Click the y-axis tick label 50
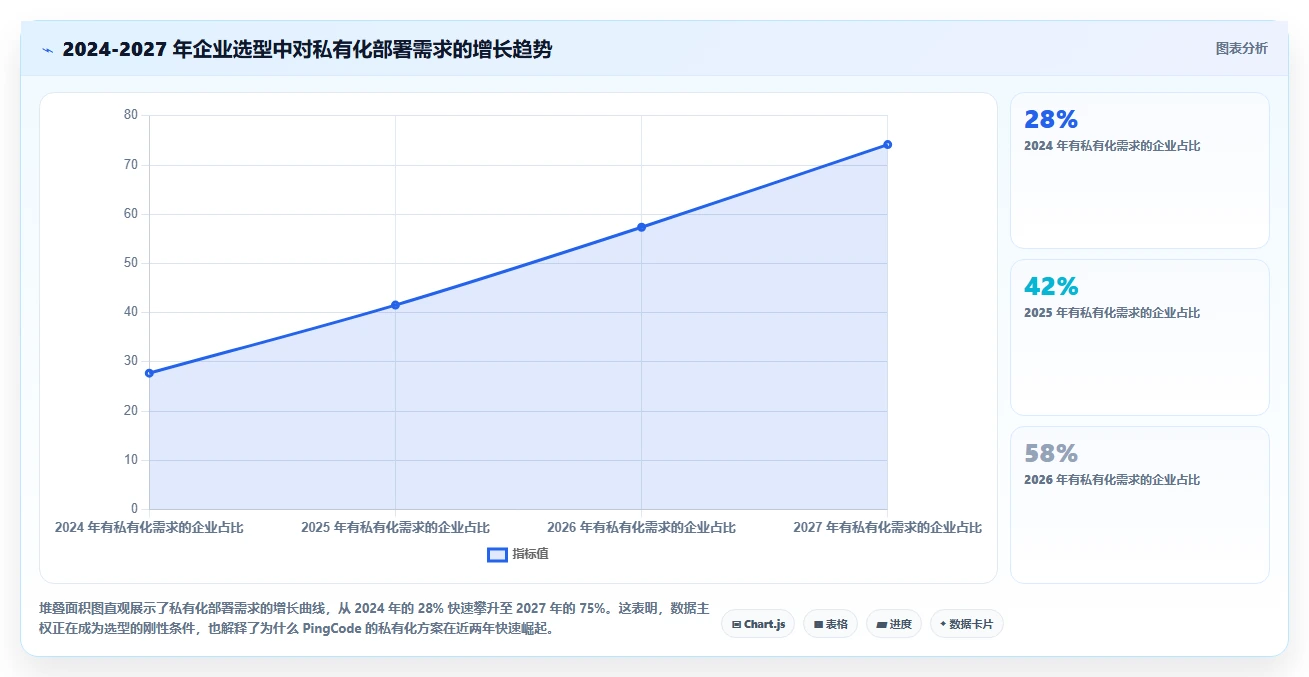This screenshot has width=1309, height=677. tap(131, 263)
